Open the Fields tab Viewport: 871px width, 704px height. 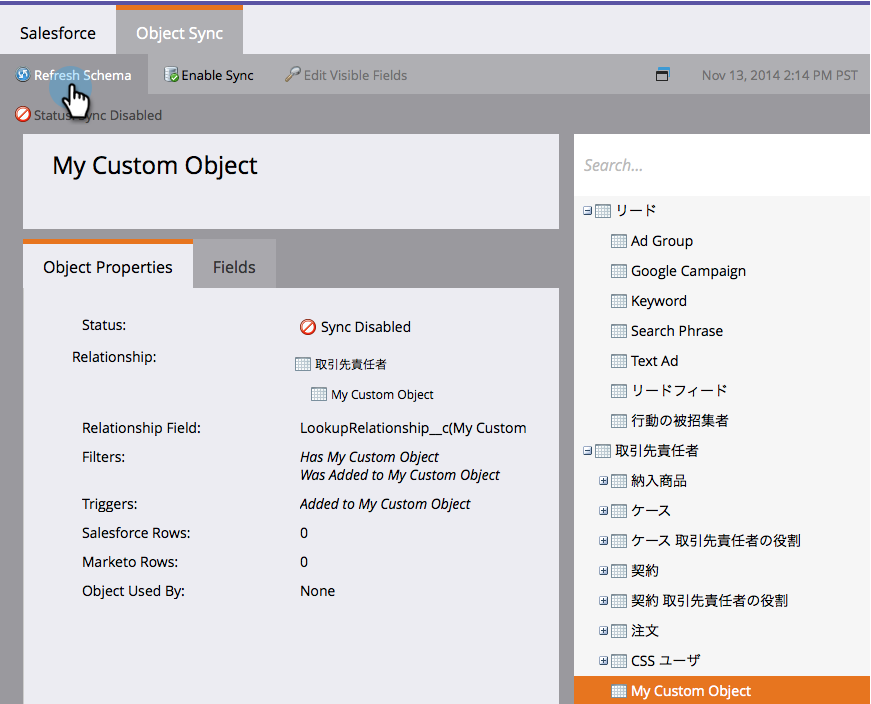pos(234,266)
